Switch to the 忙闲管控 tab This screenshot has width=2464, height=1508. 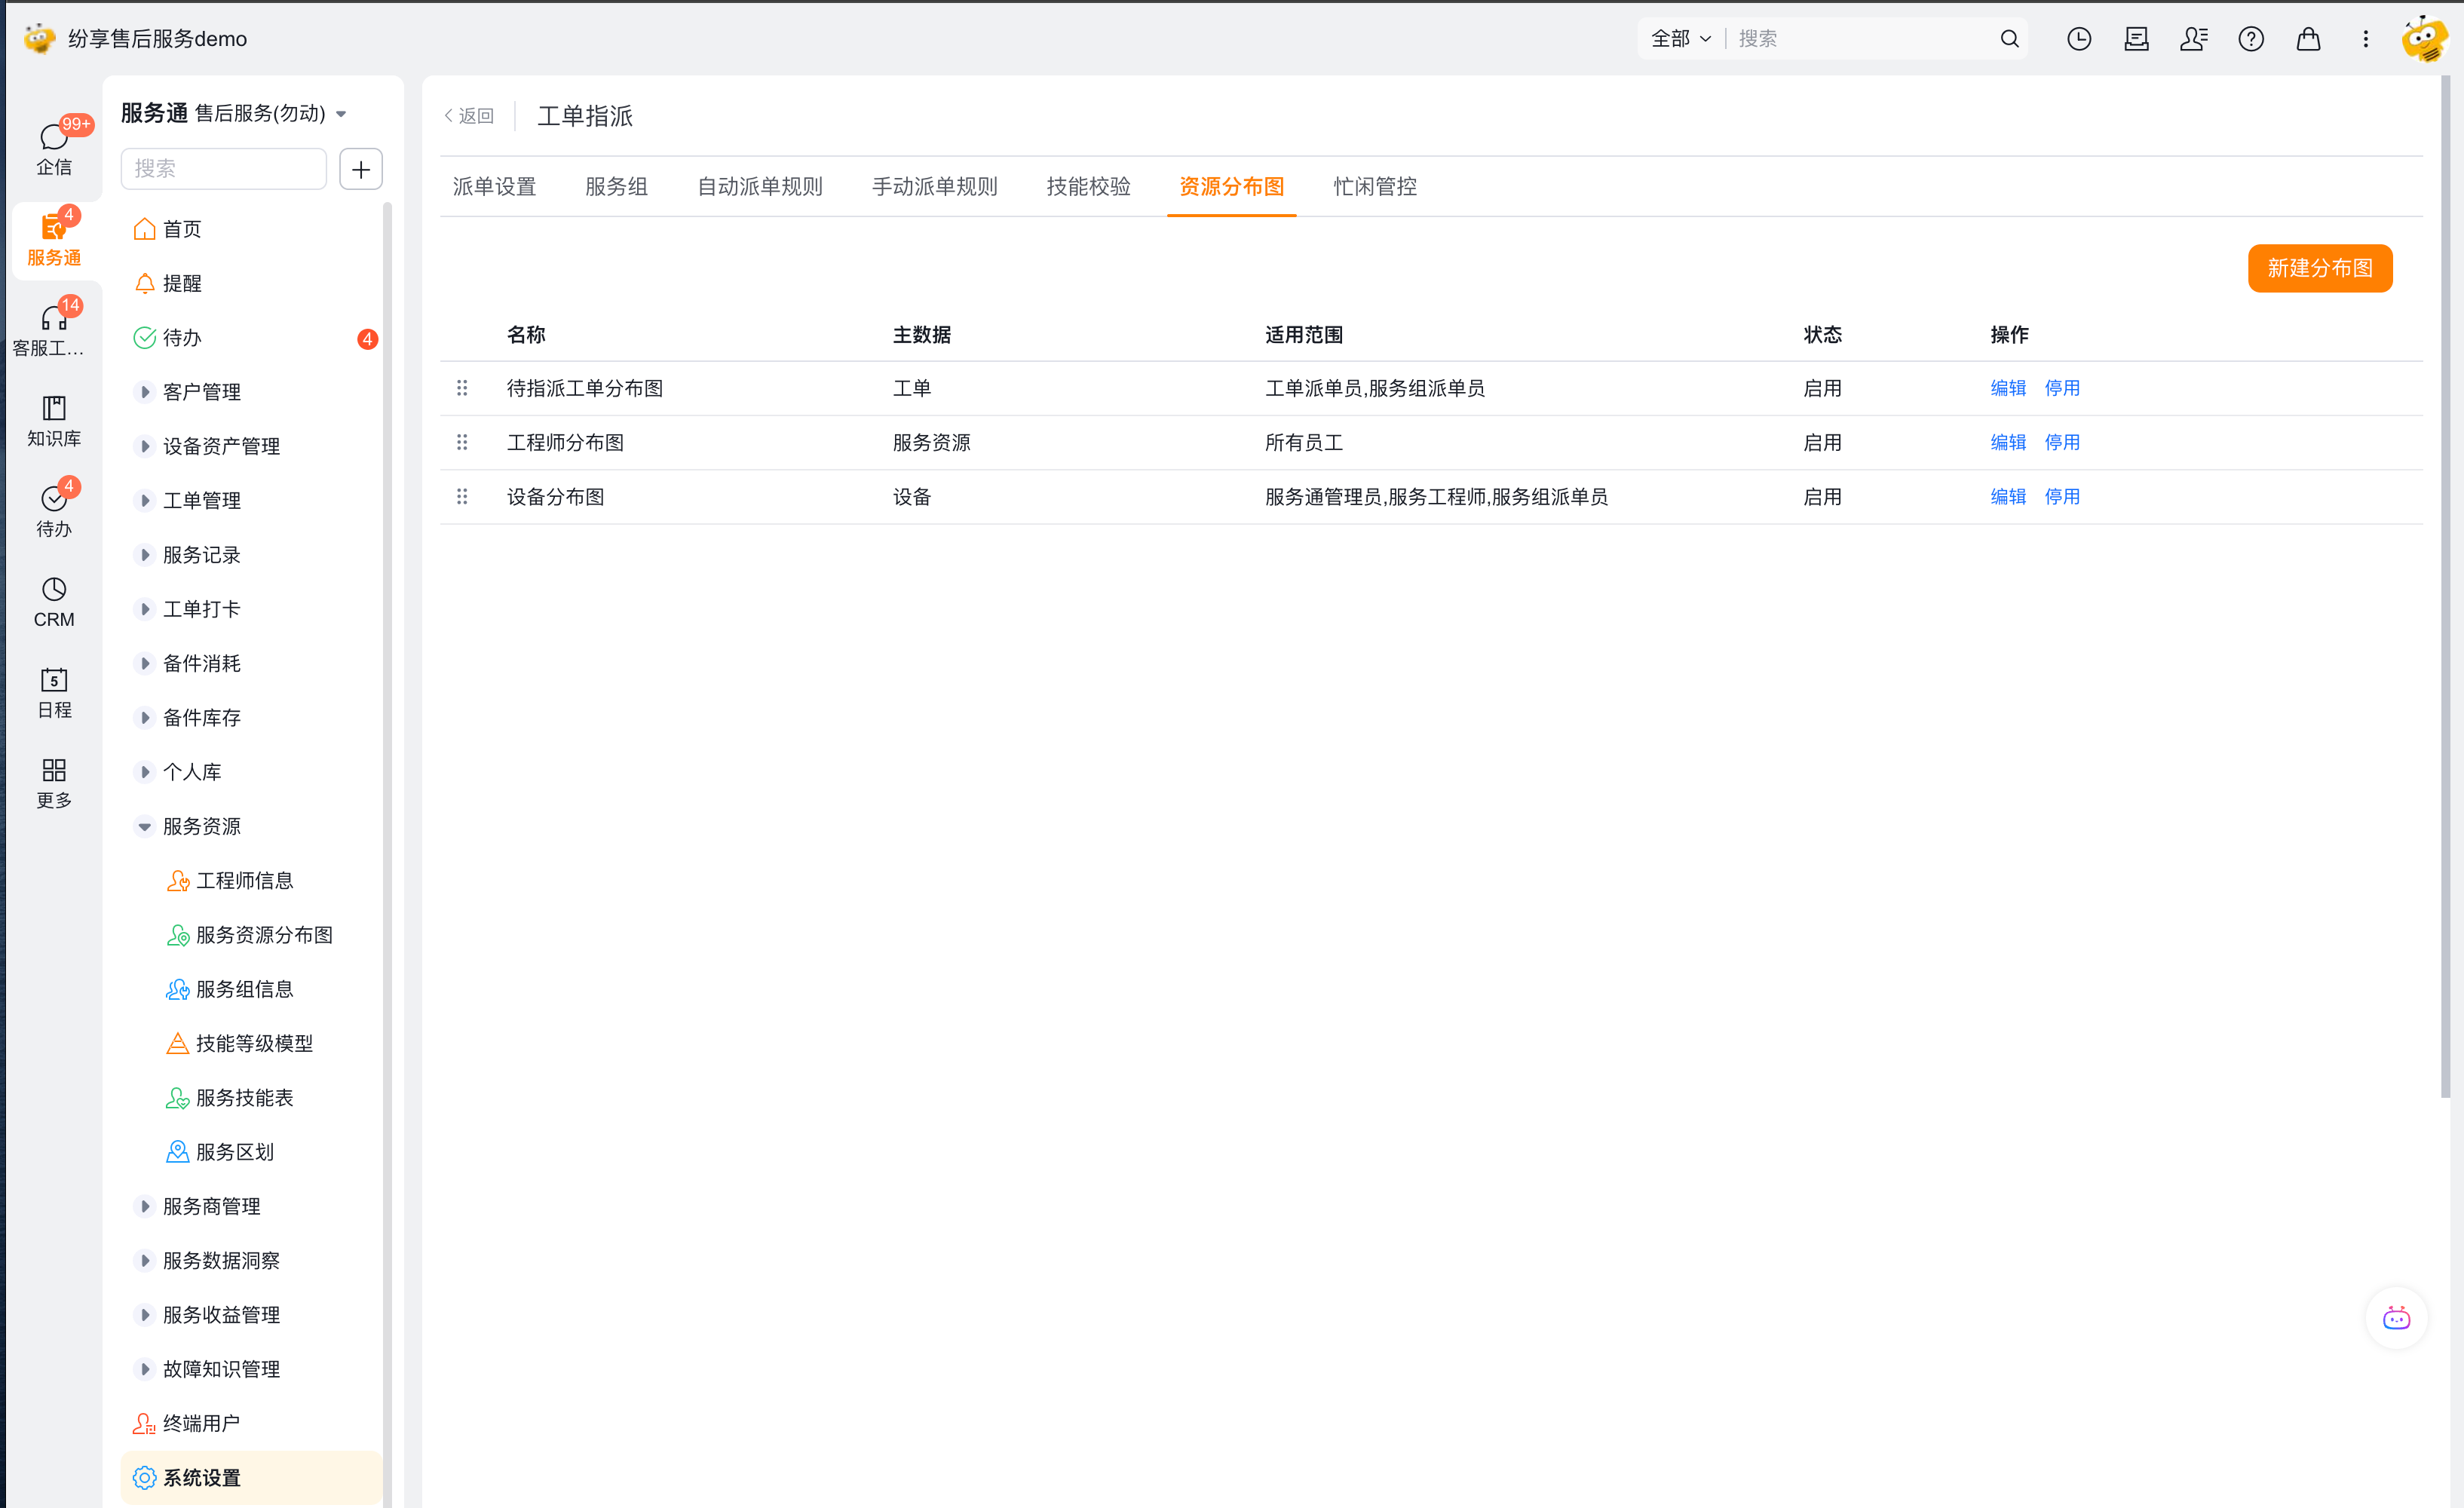[x=1375, y=187]
